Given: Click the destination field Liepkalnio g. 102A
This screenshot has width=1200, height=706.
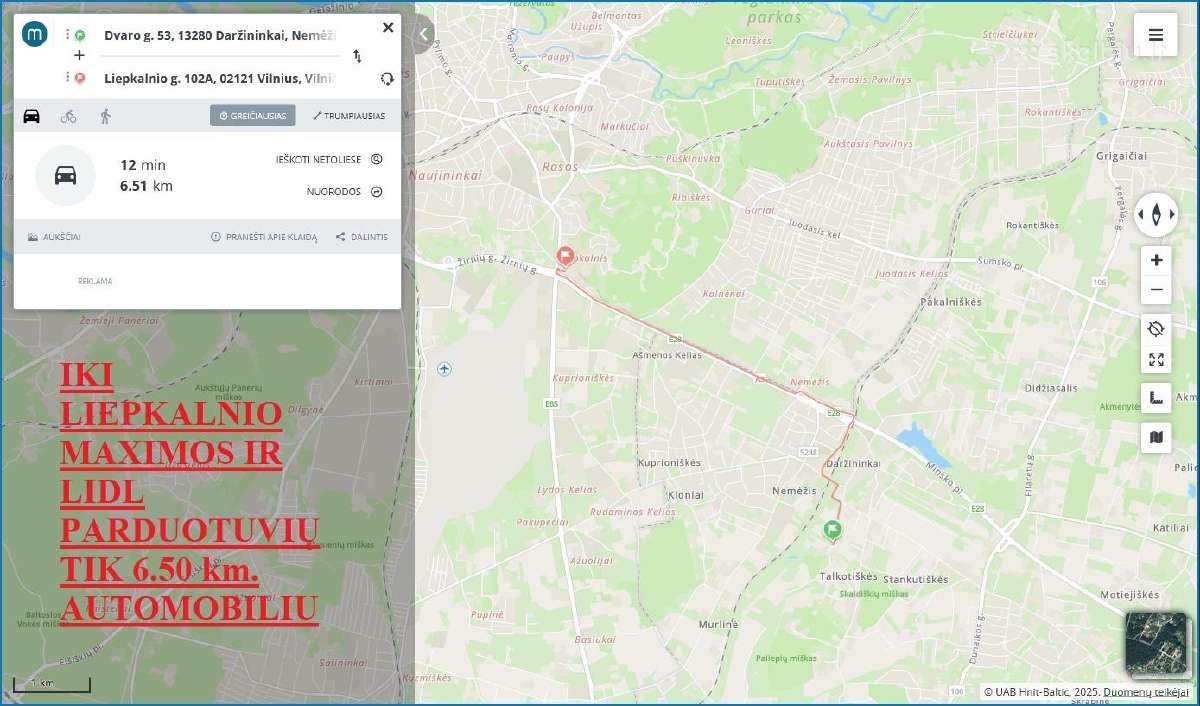Looking at the screenshot, I should pyautogui.click(x=220, y=78).
